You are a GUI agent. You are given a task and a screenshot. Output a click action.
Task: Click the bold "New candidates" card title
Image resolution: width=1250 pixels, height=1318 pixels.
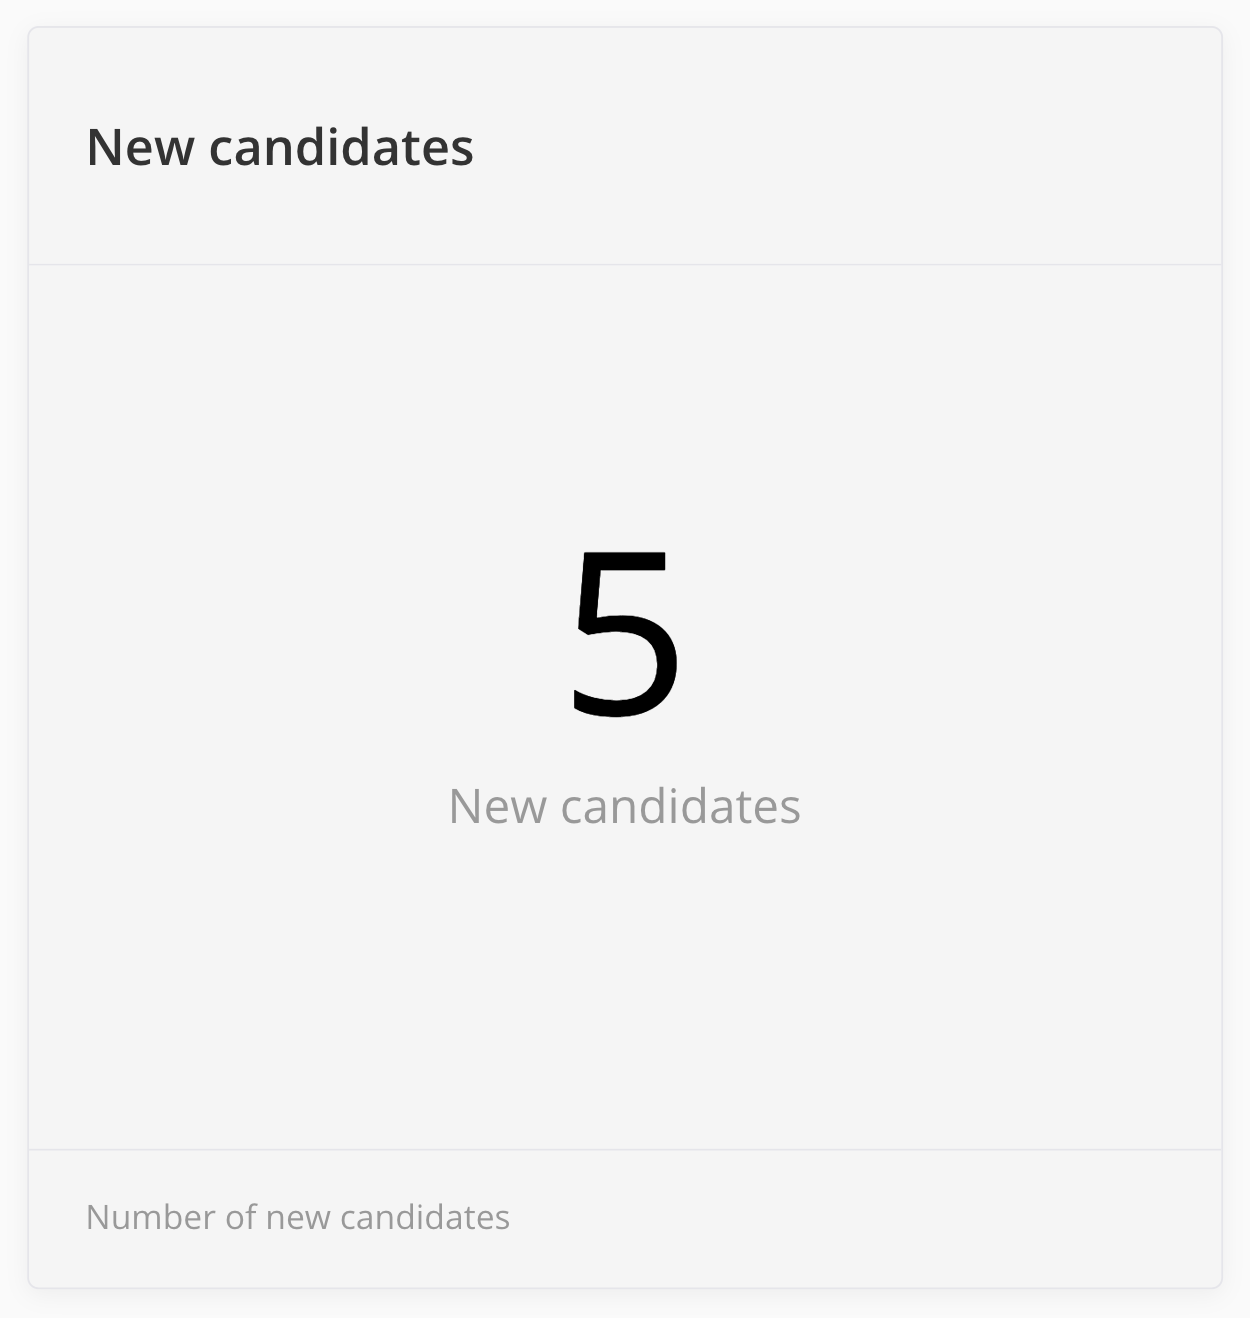(280, 147)
